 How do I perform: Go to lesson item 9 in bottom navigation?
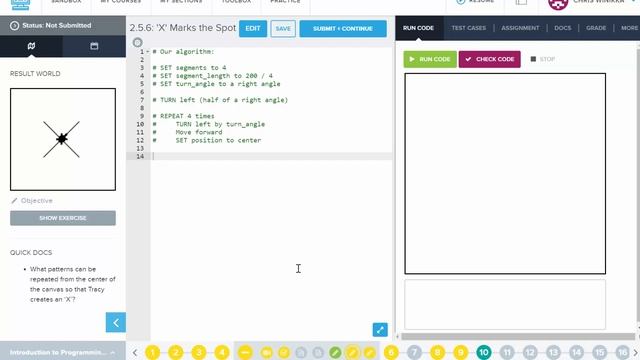[x=460, y=352]
